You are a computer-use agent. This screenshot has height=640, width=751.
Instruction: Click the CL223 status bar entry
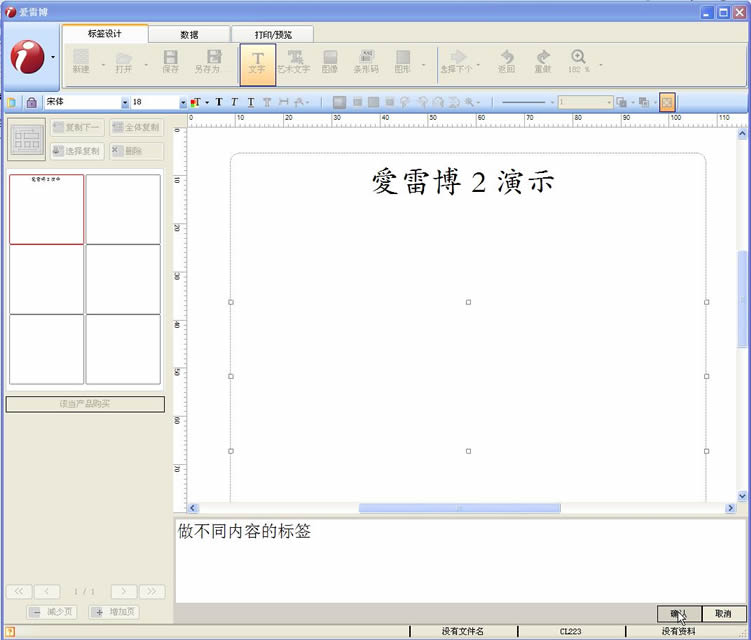click(570, 631)
